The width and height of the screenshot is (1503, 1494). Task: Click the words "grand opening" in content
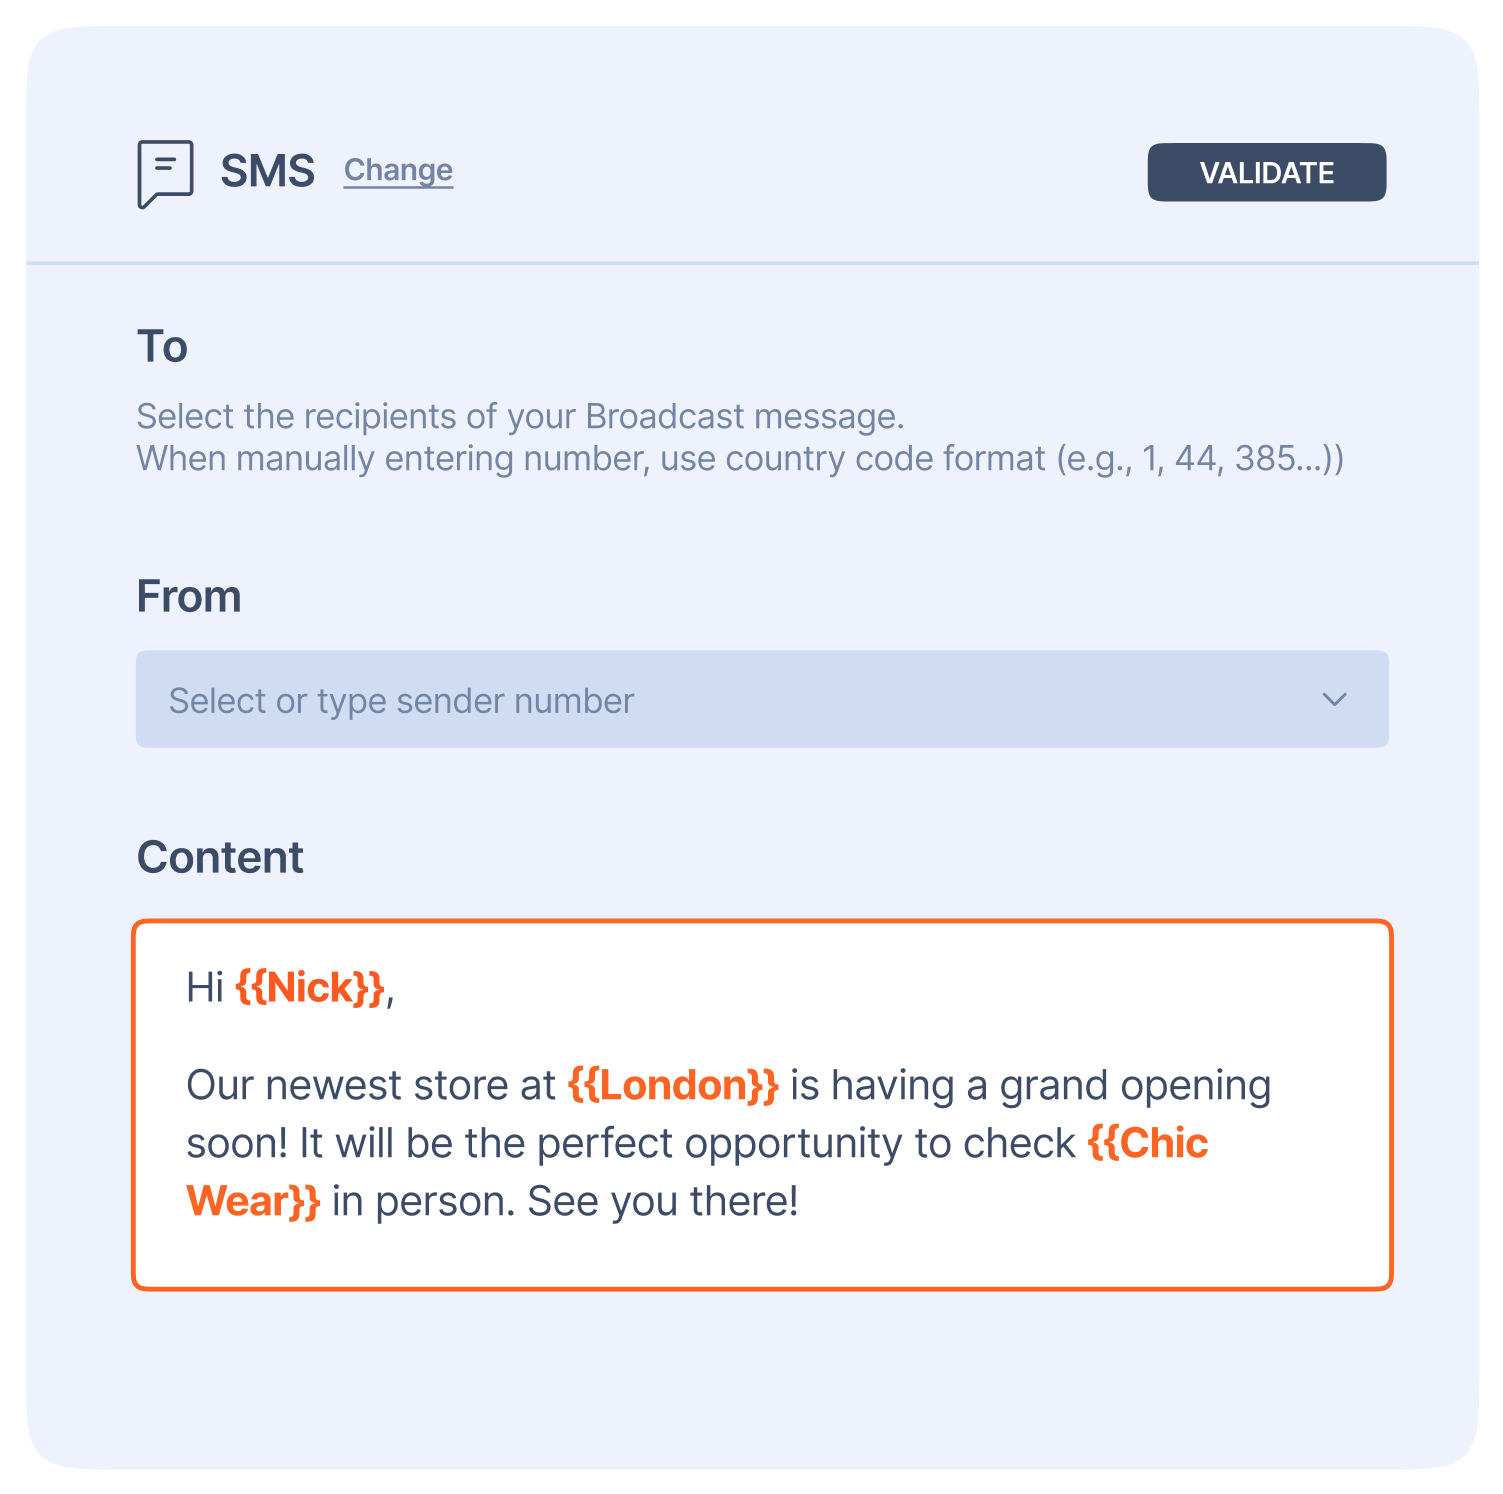(x=1135, y=1085)
